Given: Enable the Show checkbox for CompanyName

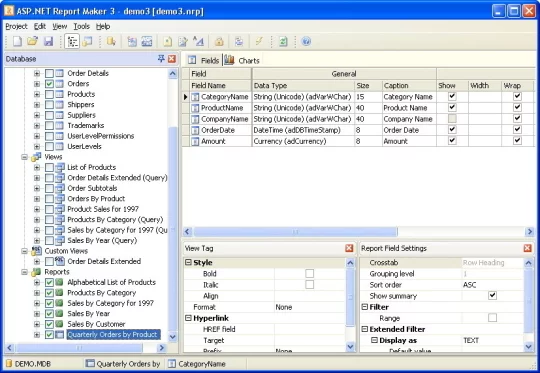Looking at the screenshot, I should (x=452, y=119).
